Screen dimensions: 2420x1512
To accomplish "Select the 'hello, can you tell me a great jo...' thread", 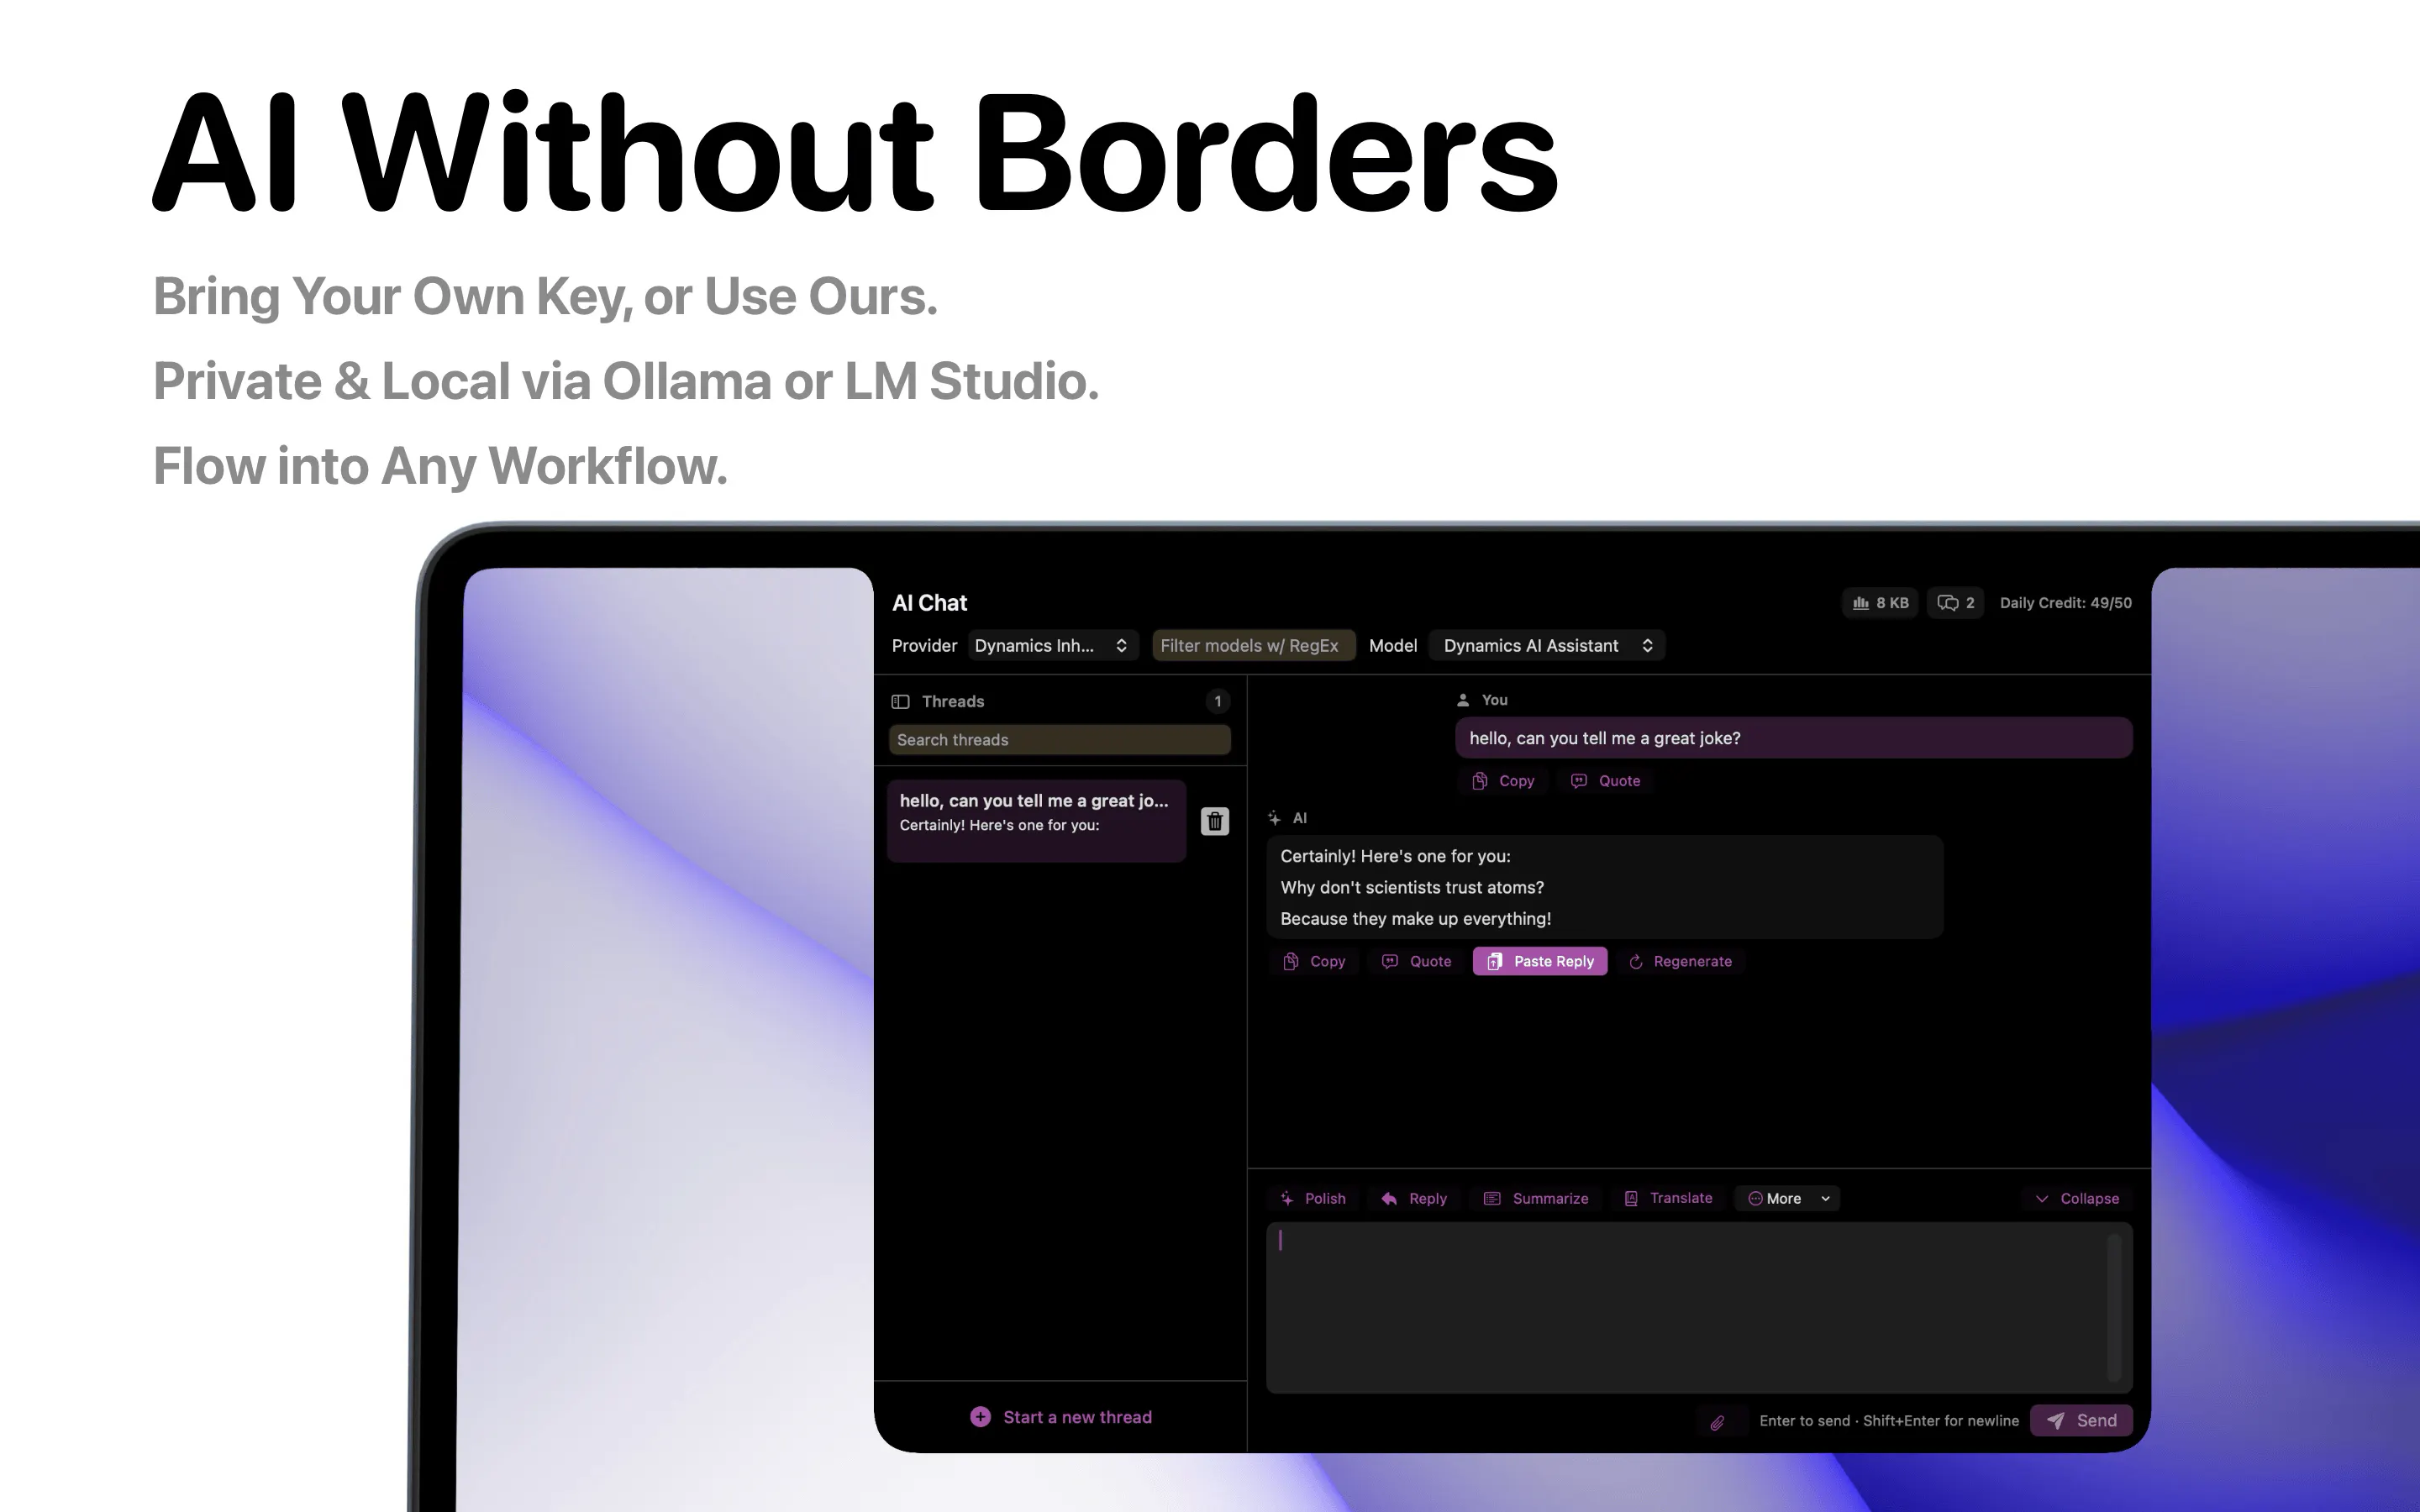I will (1037, 821).
